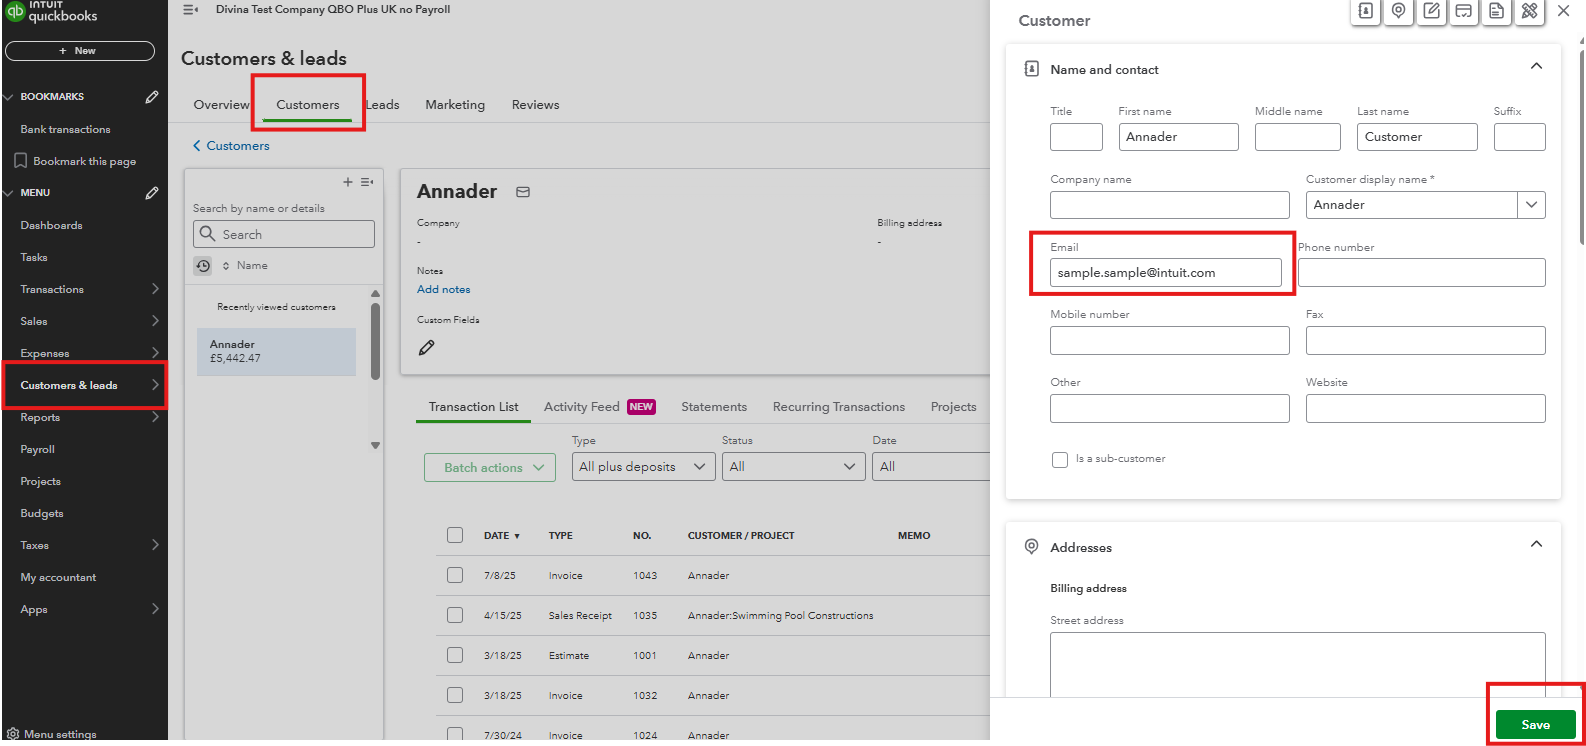Click the recently viewed history clock icon
Image resolution: width=1586 pixels, height=746 pixels.
point(203,266)
